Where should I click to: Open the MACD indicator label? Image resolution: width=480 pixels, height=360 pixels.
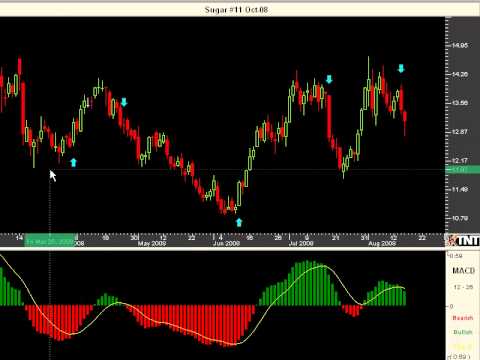[x=463, y=271]
